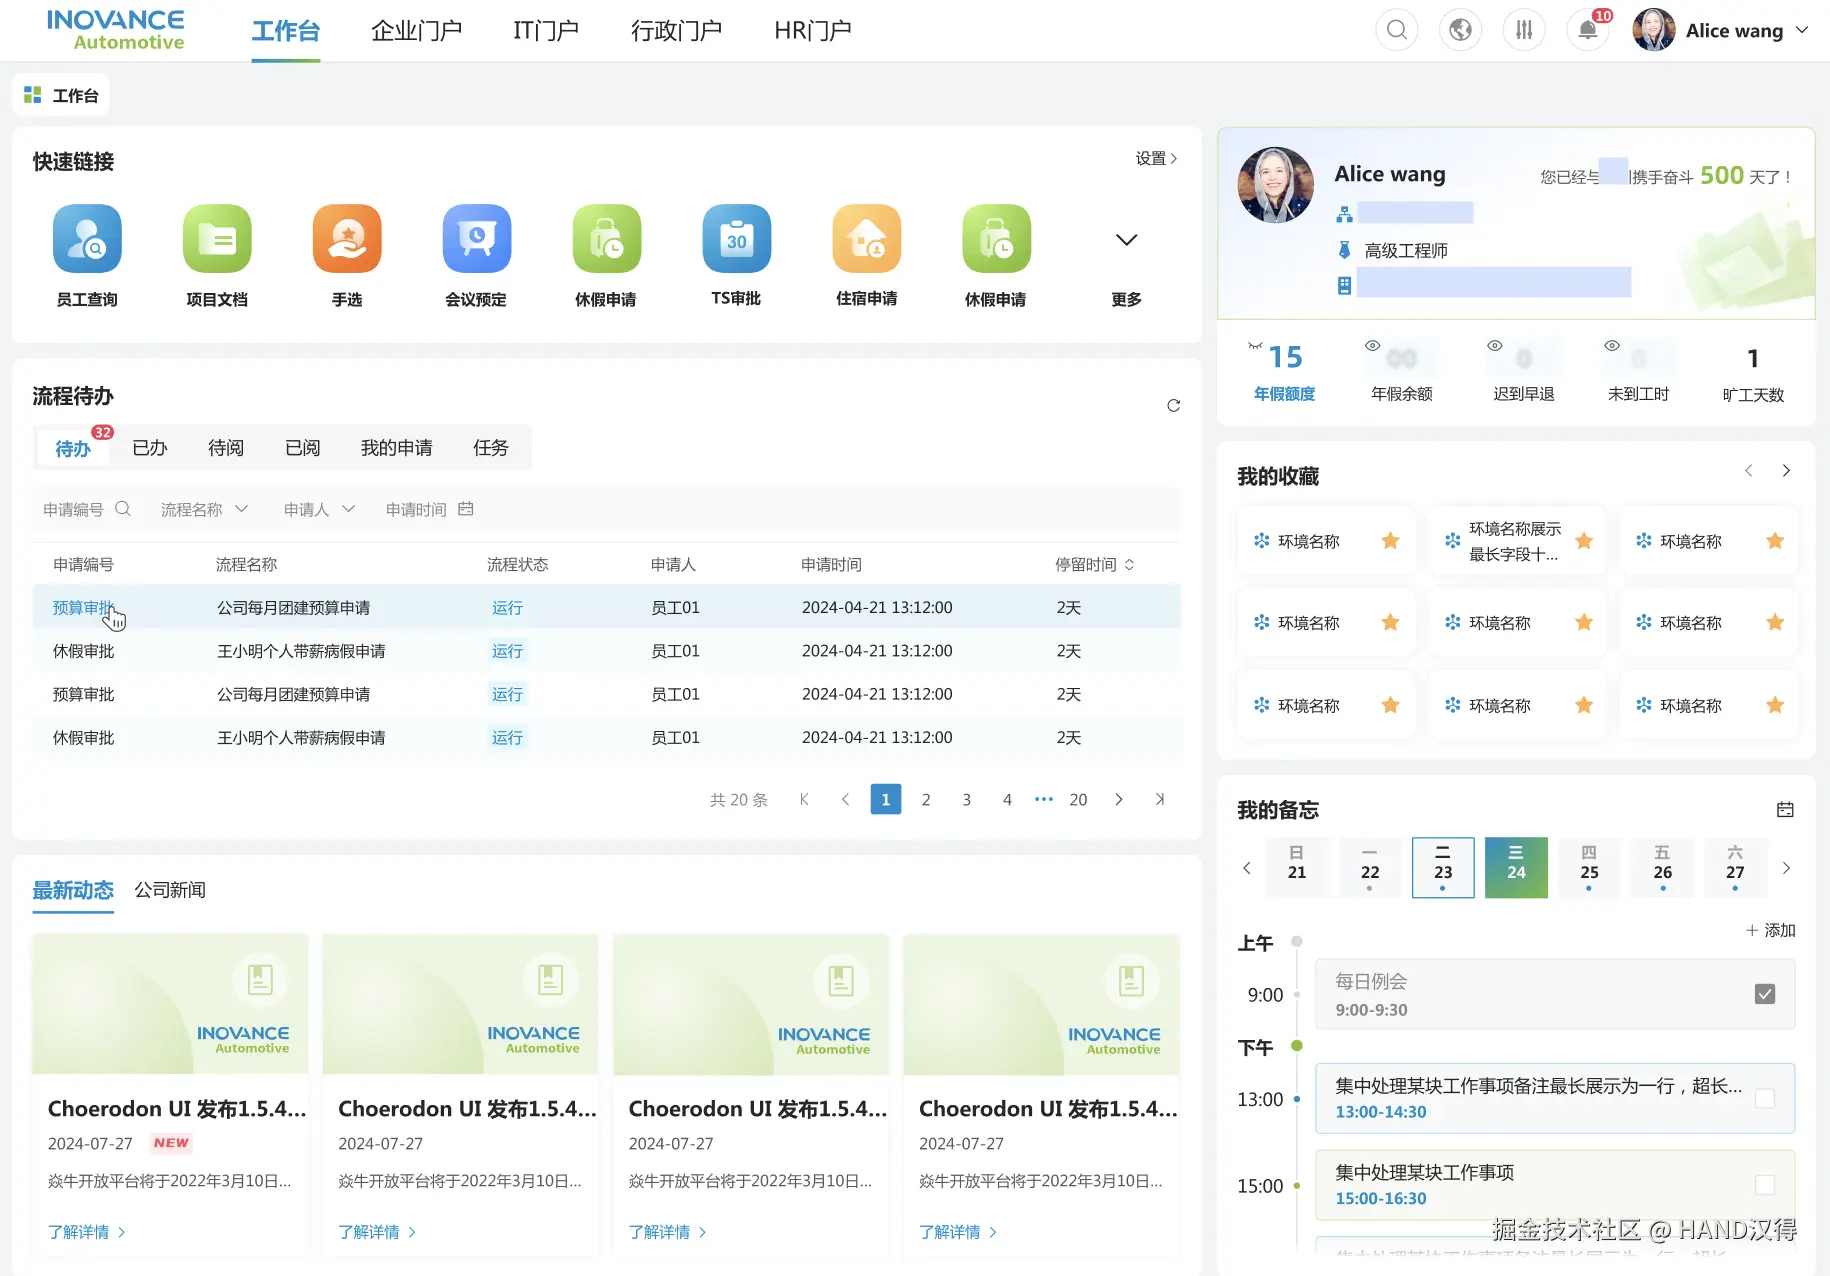Screen dimensions: 1830x1276
Task: Click Alice wang profile card avatar
Action: pyautogui.click(x=1276, y=185)
